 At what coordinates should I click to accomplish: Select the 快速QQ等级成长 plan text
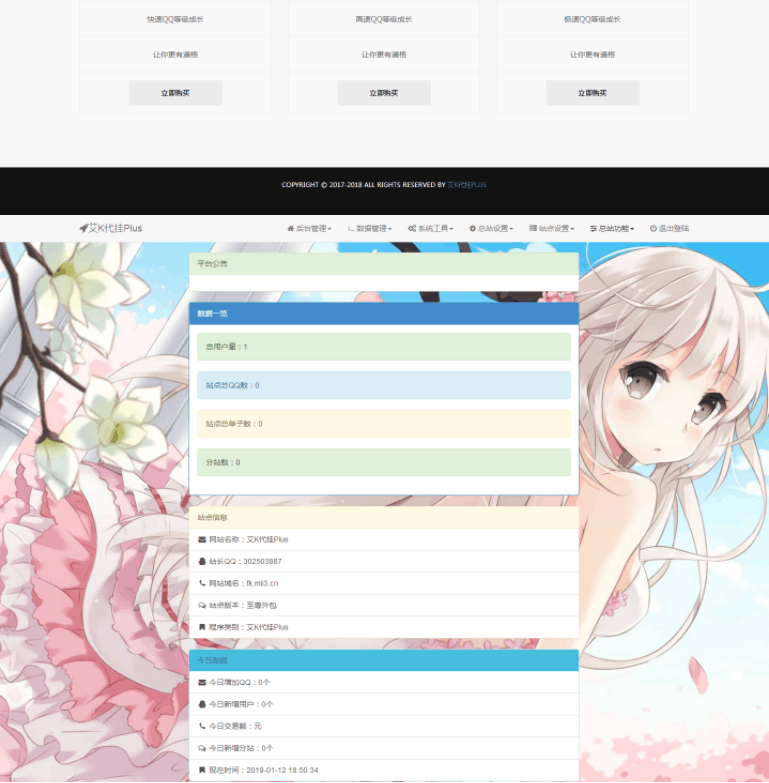point(175,19)
